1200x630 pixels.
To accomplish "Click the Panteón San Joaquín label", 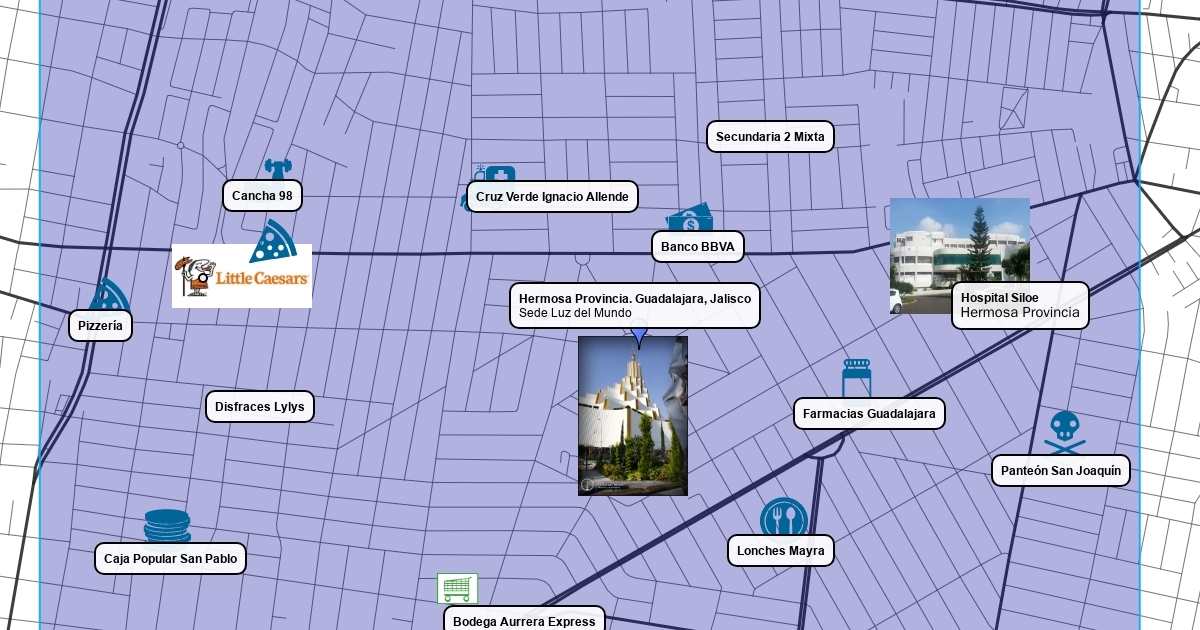I will point(1061,471).
